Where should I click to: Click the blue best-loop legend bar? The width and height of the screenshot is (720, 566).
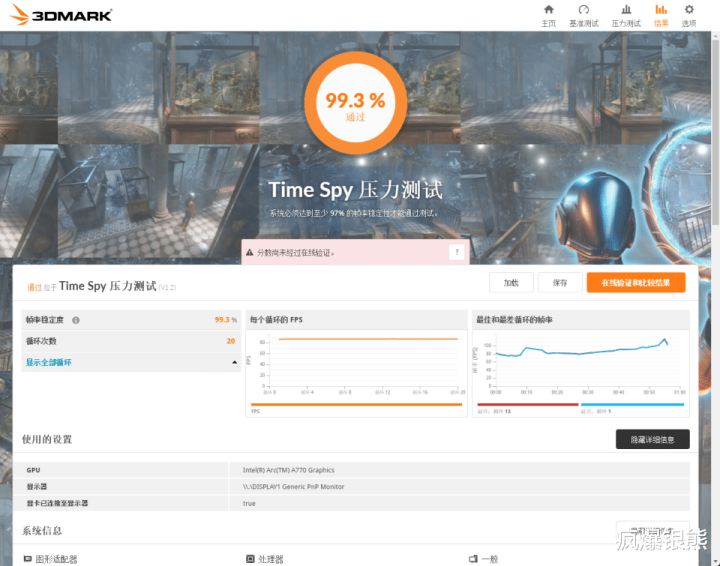[632, 404]
